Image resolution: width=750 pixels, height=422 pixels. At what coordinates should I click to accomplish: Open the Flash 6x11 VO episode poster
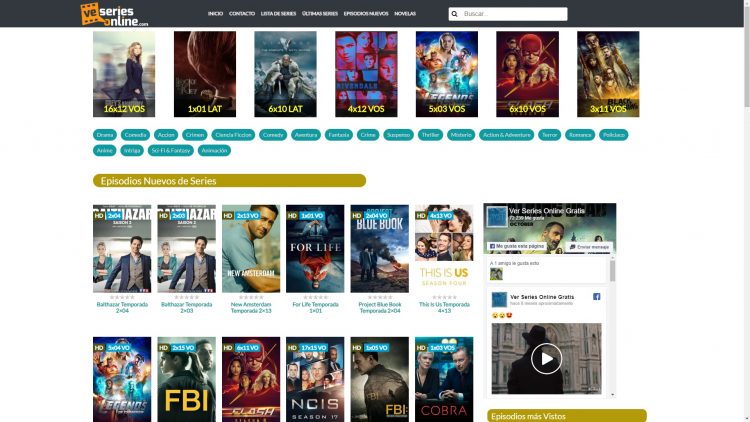pyautogui.click(x=251, y=379)
